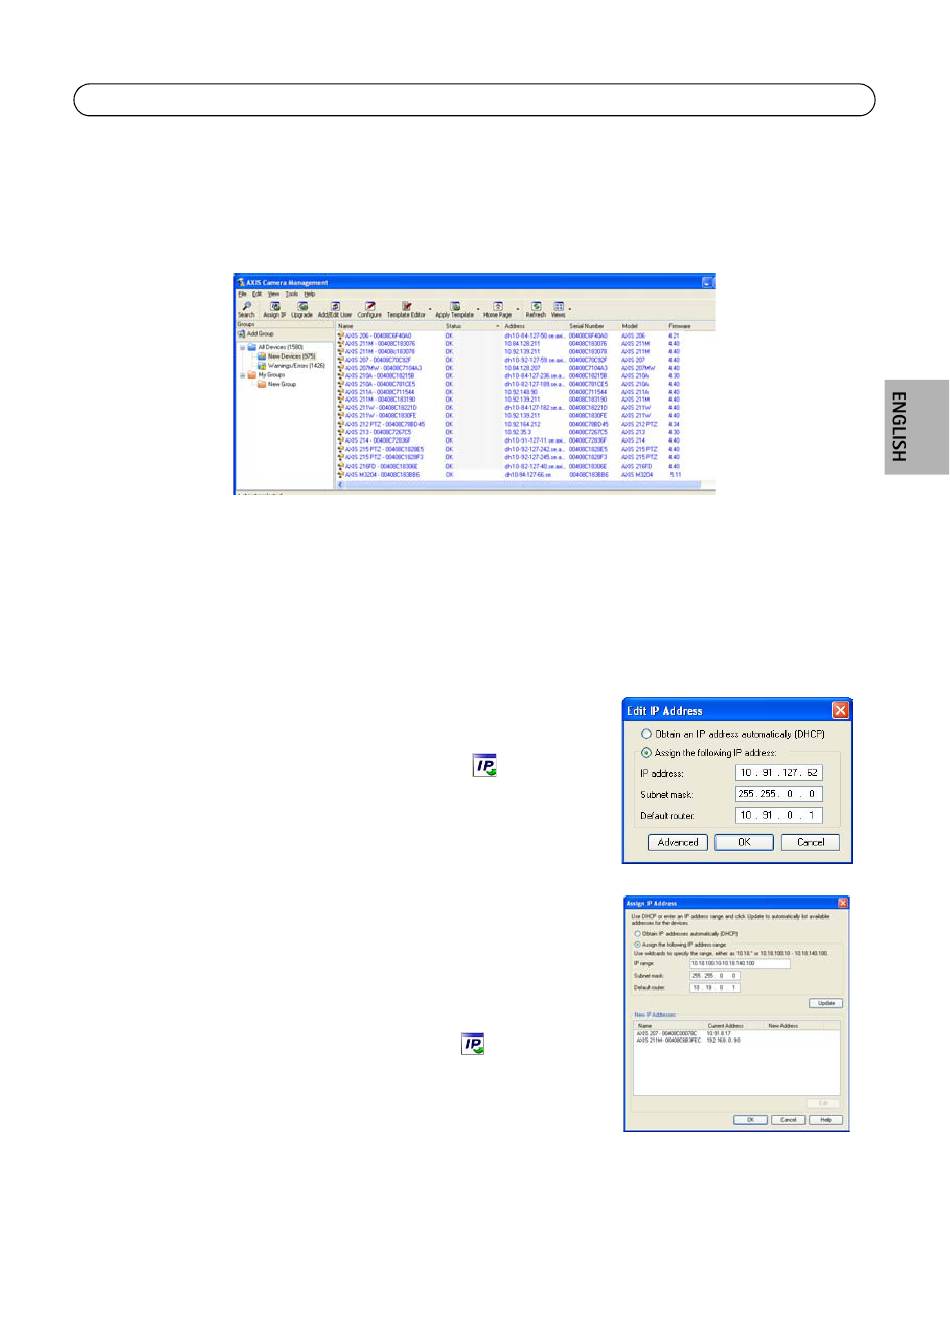The image size is (950, 1330).
Task: Click the Home Page toolbar icon
Action: point(498,309)
